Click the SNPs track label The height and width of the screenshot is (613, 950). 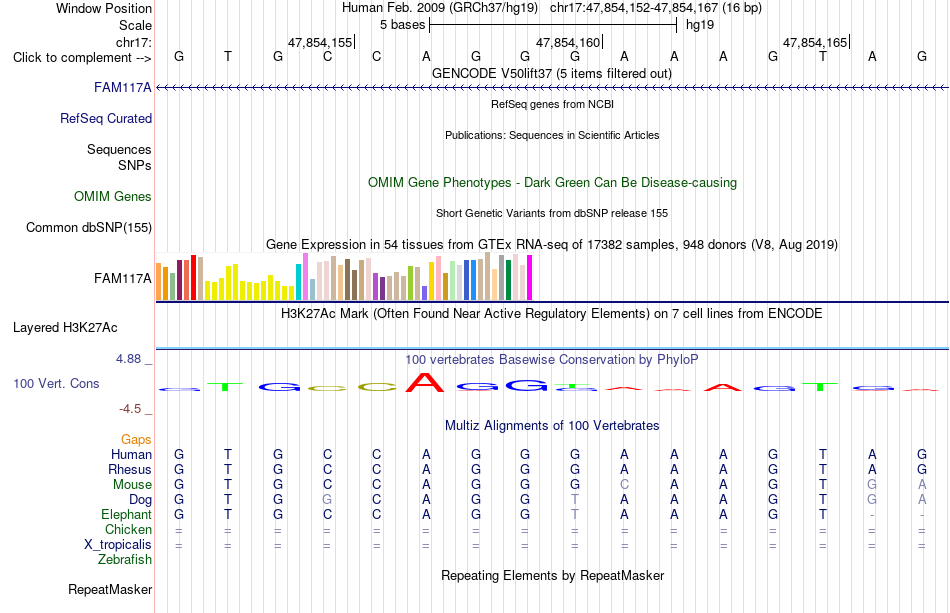(x=135, y=165)
